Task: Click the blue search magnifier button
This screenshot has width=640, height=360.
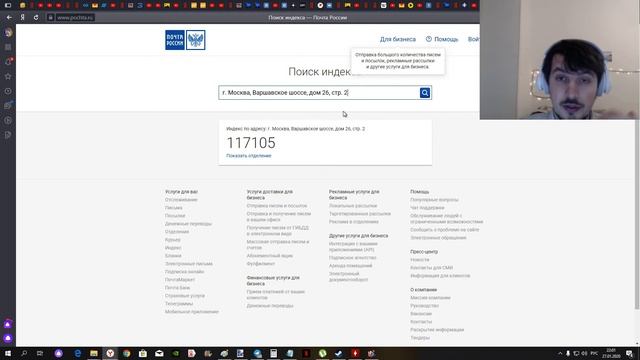Action: tap(424, 93)
